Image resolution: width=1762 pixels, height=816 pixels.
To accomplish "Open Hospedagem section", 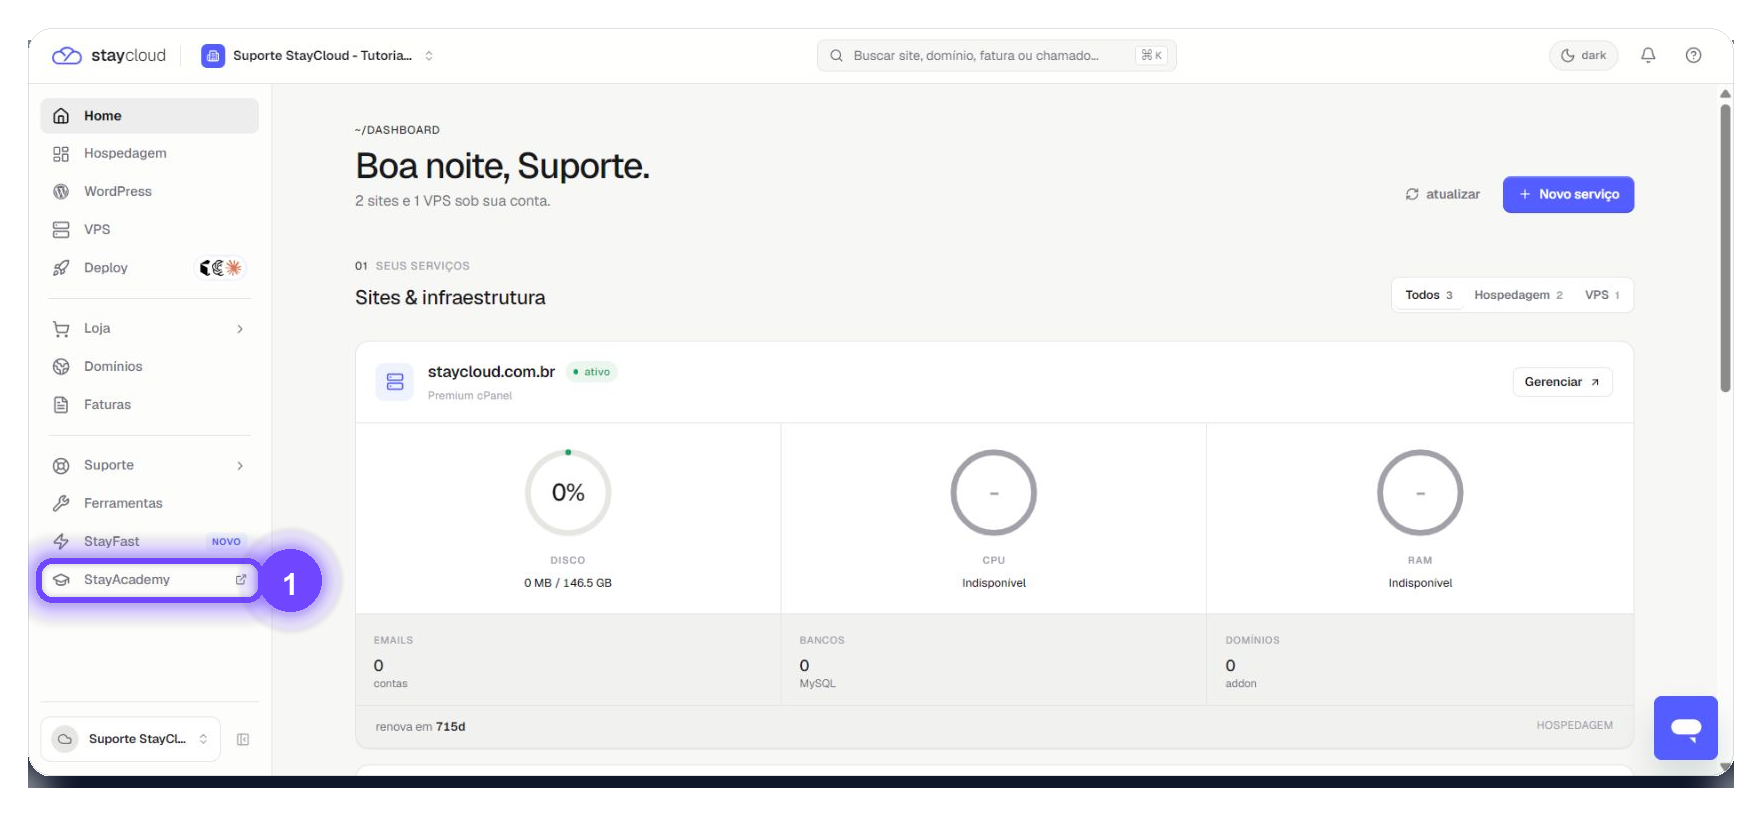I will point(149,154).
